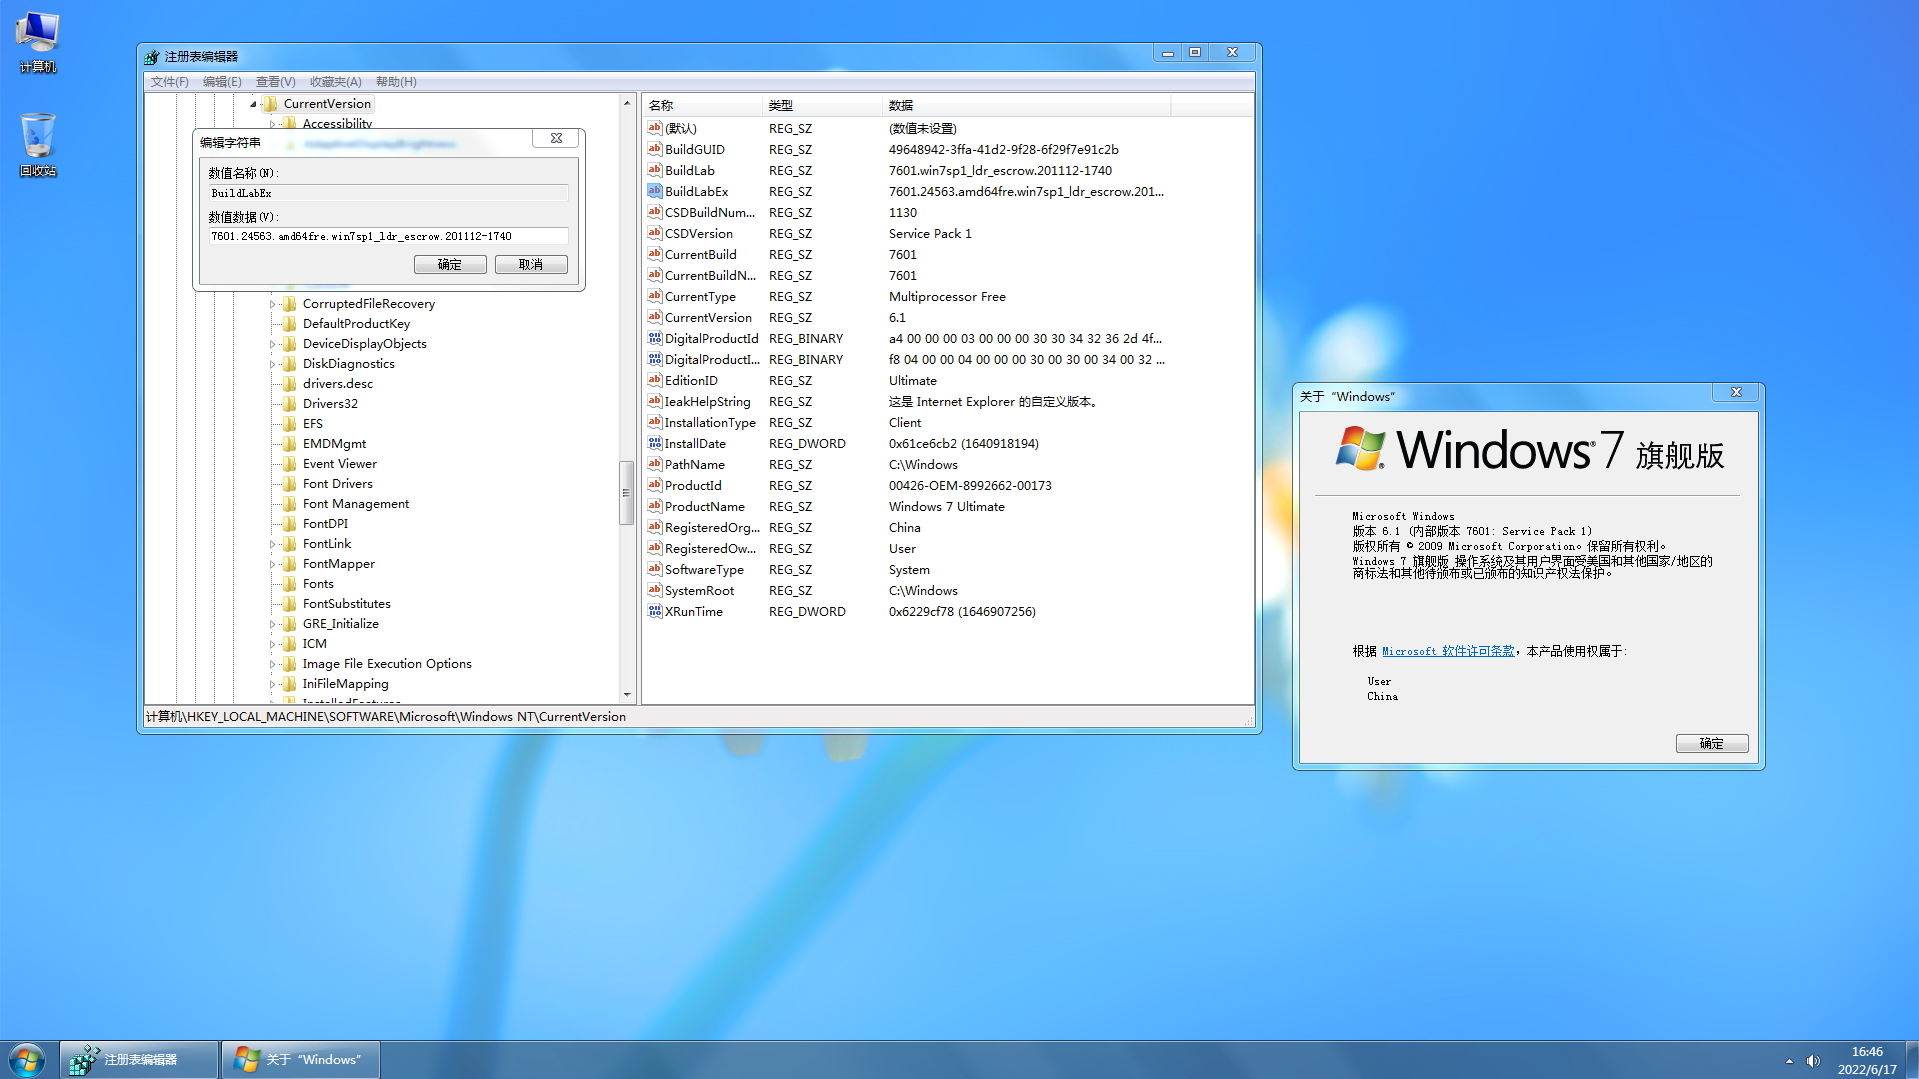This screenshot has width=1919, height=1079.
Task: Click the Drivers32 folder icon
Action: click(290, 404)
